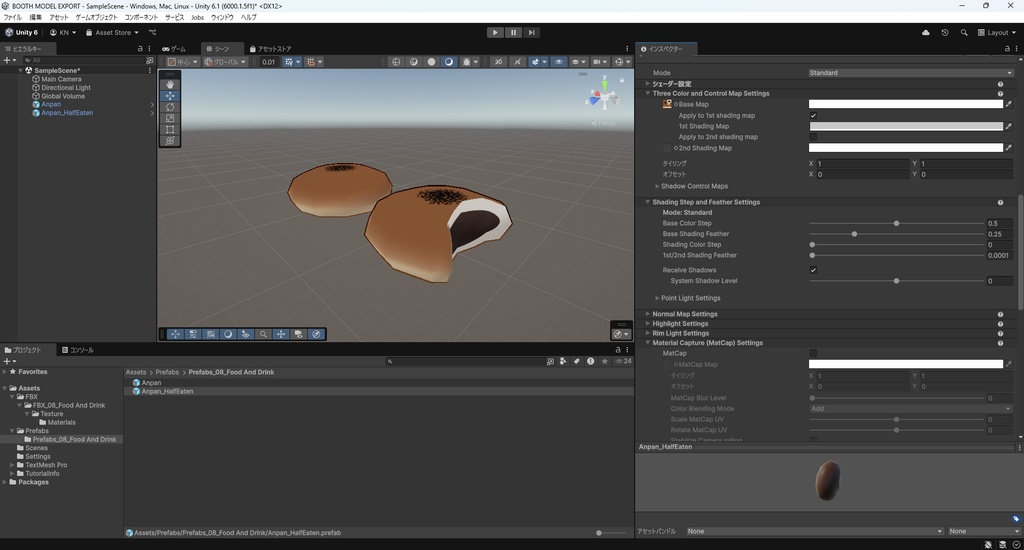
Task: Expand Shadow Control Maps section
Action: click(x=657, y=186)
